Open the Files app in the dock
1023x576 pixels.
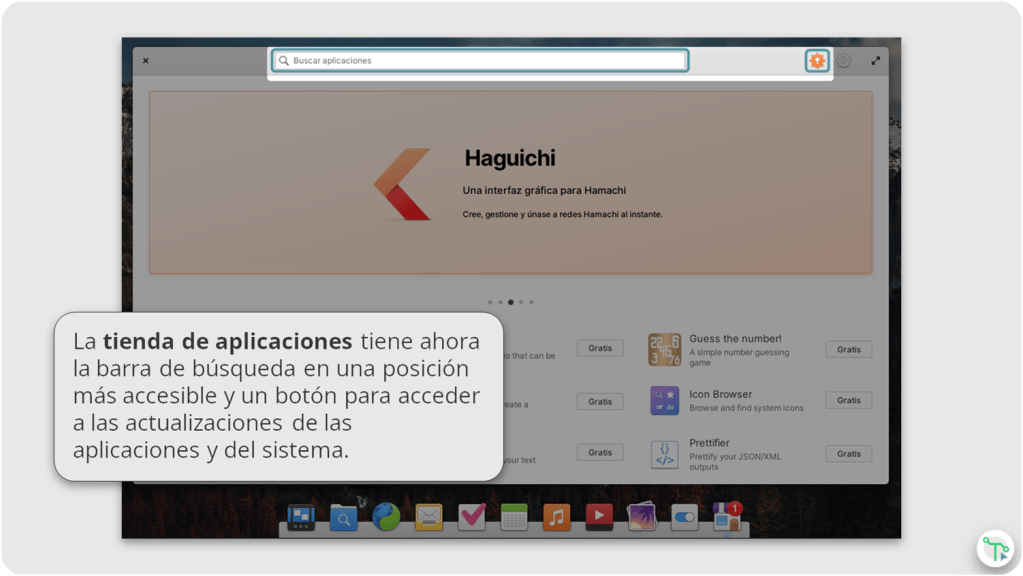(x=343, y=517)
